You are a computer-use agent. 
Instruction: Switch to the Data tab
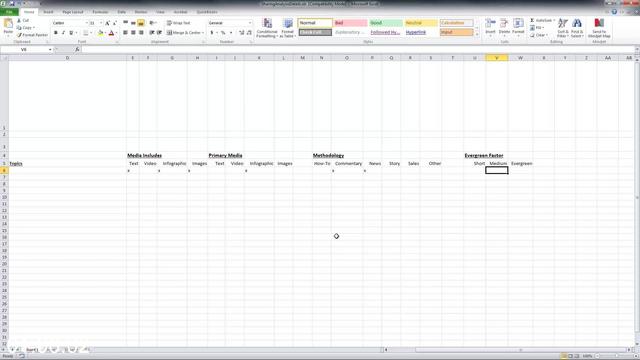point(122,12)
